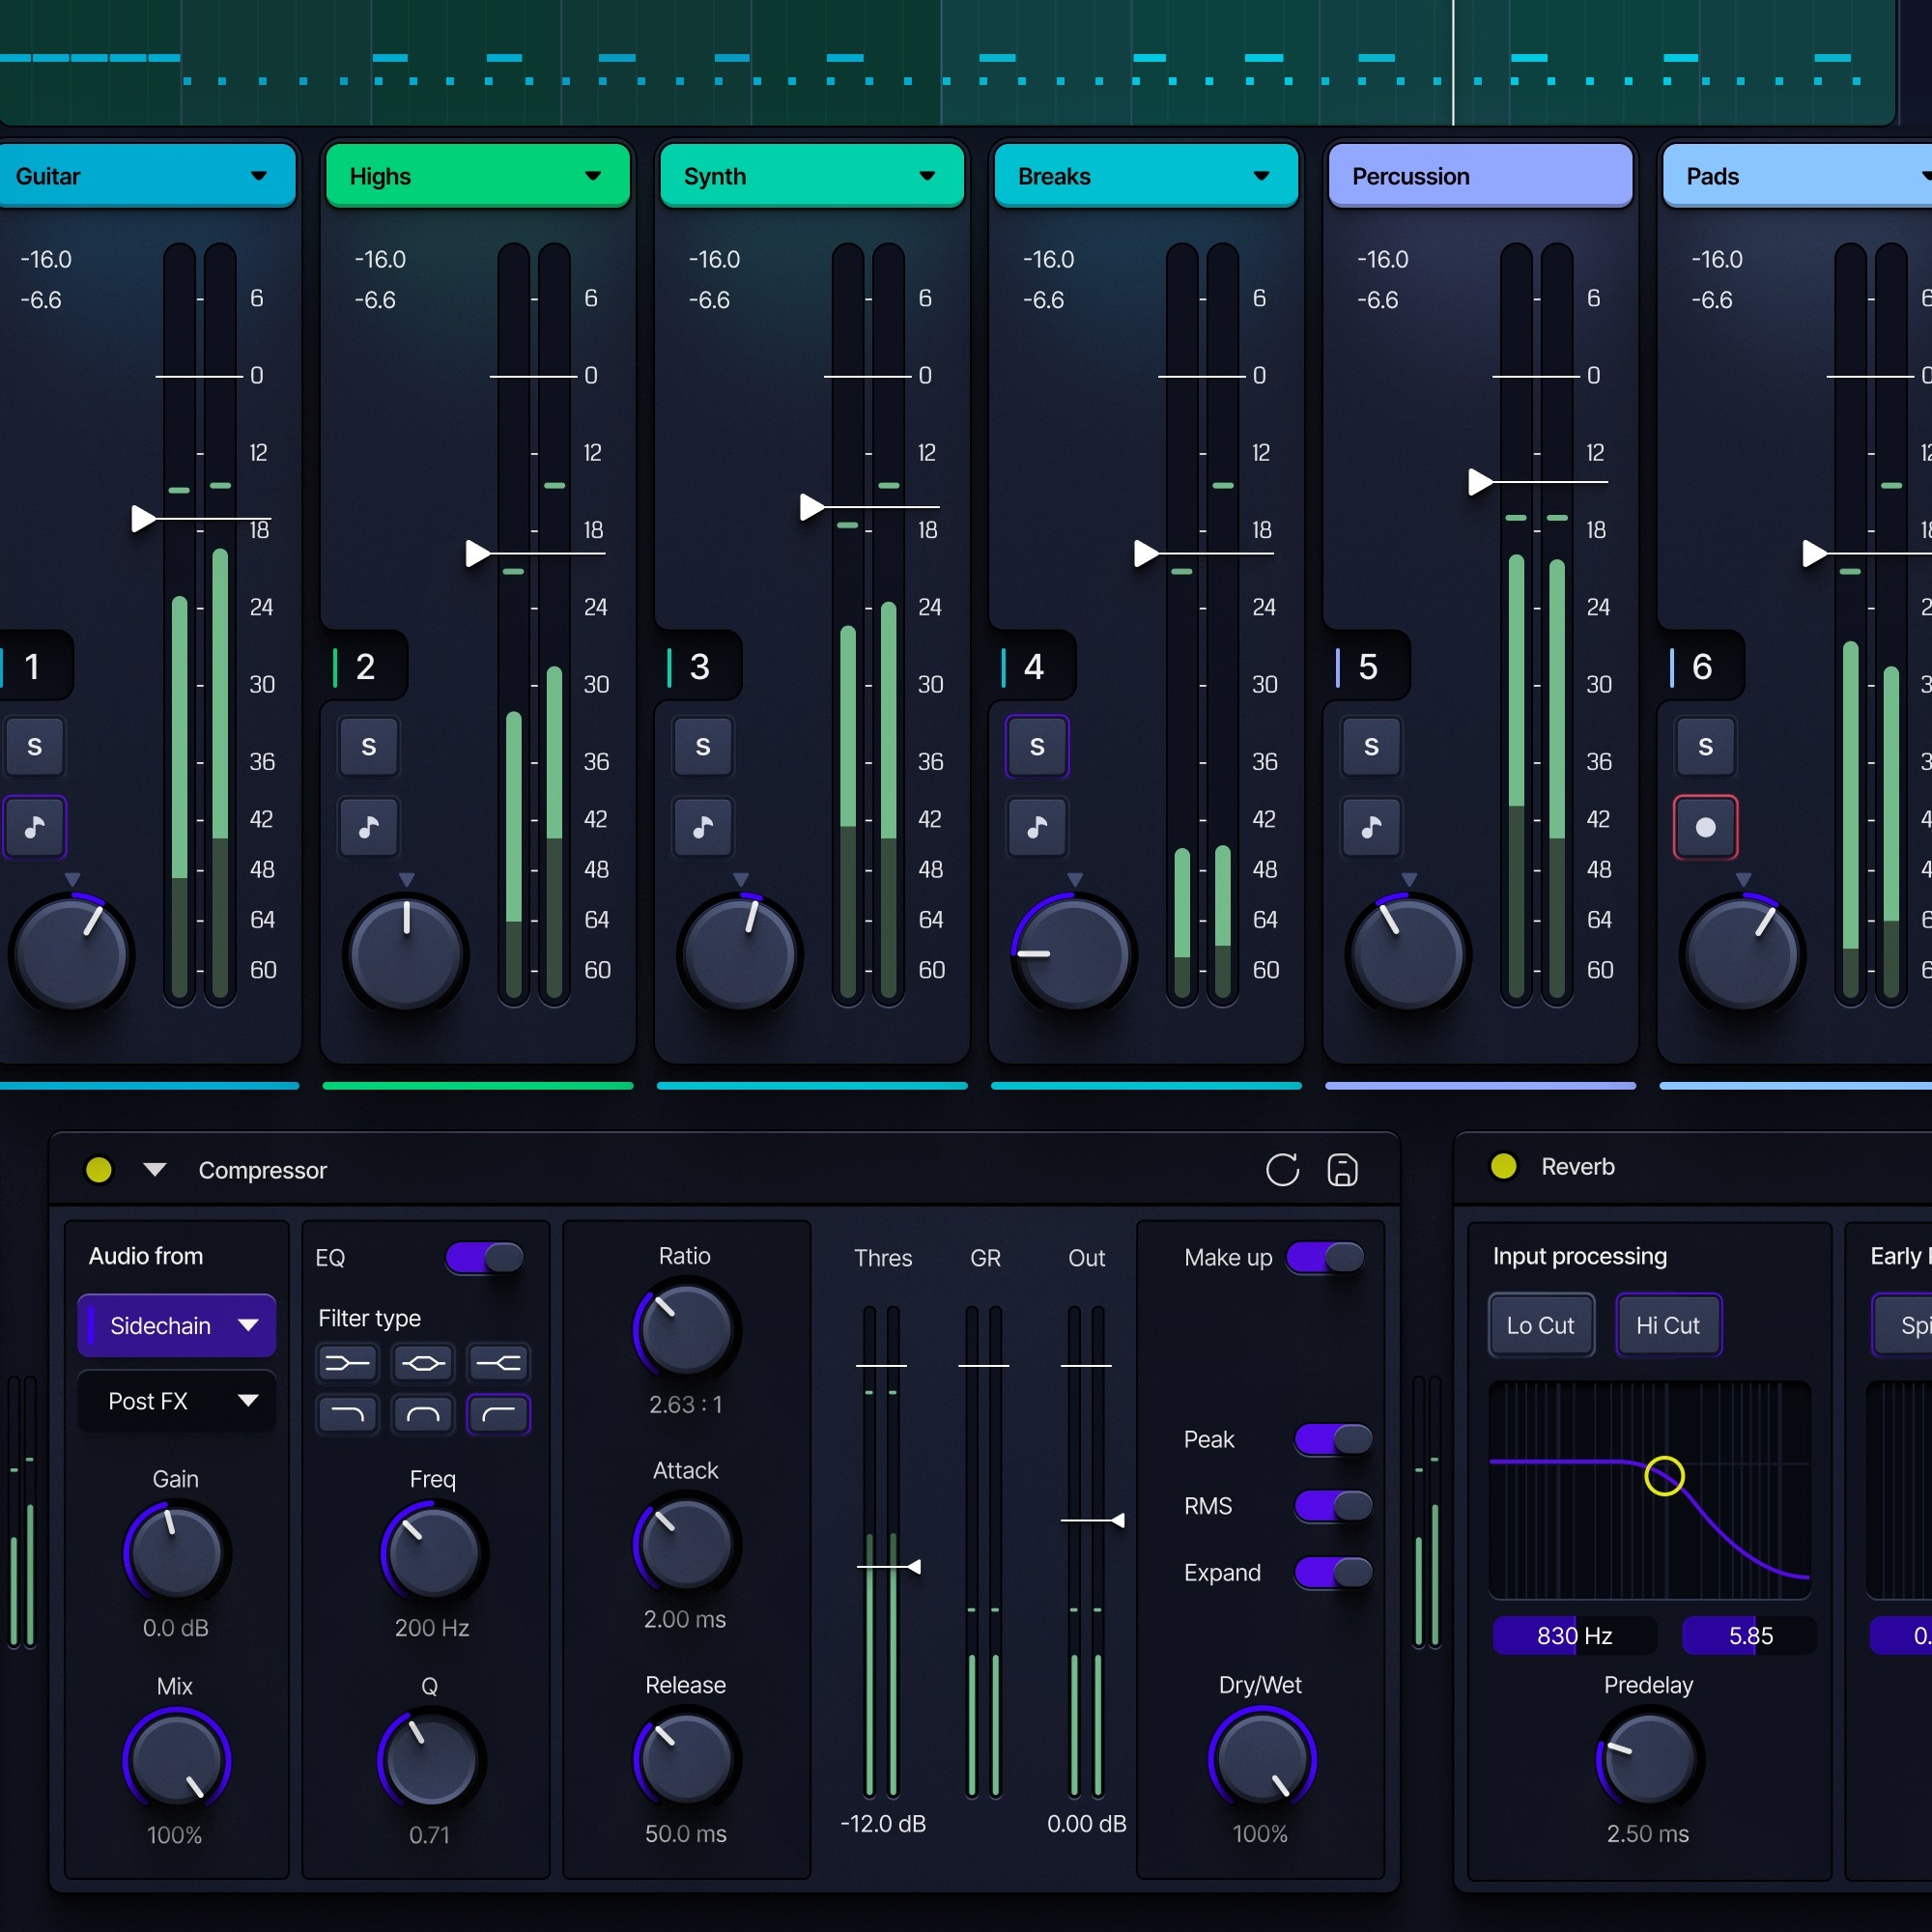Disable the Make up gain toggle
The image size is (1932, 1932).
point(1325,1257)
